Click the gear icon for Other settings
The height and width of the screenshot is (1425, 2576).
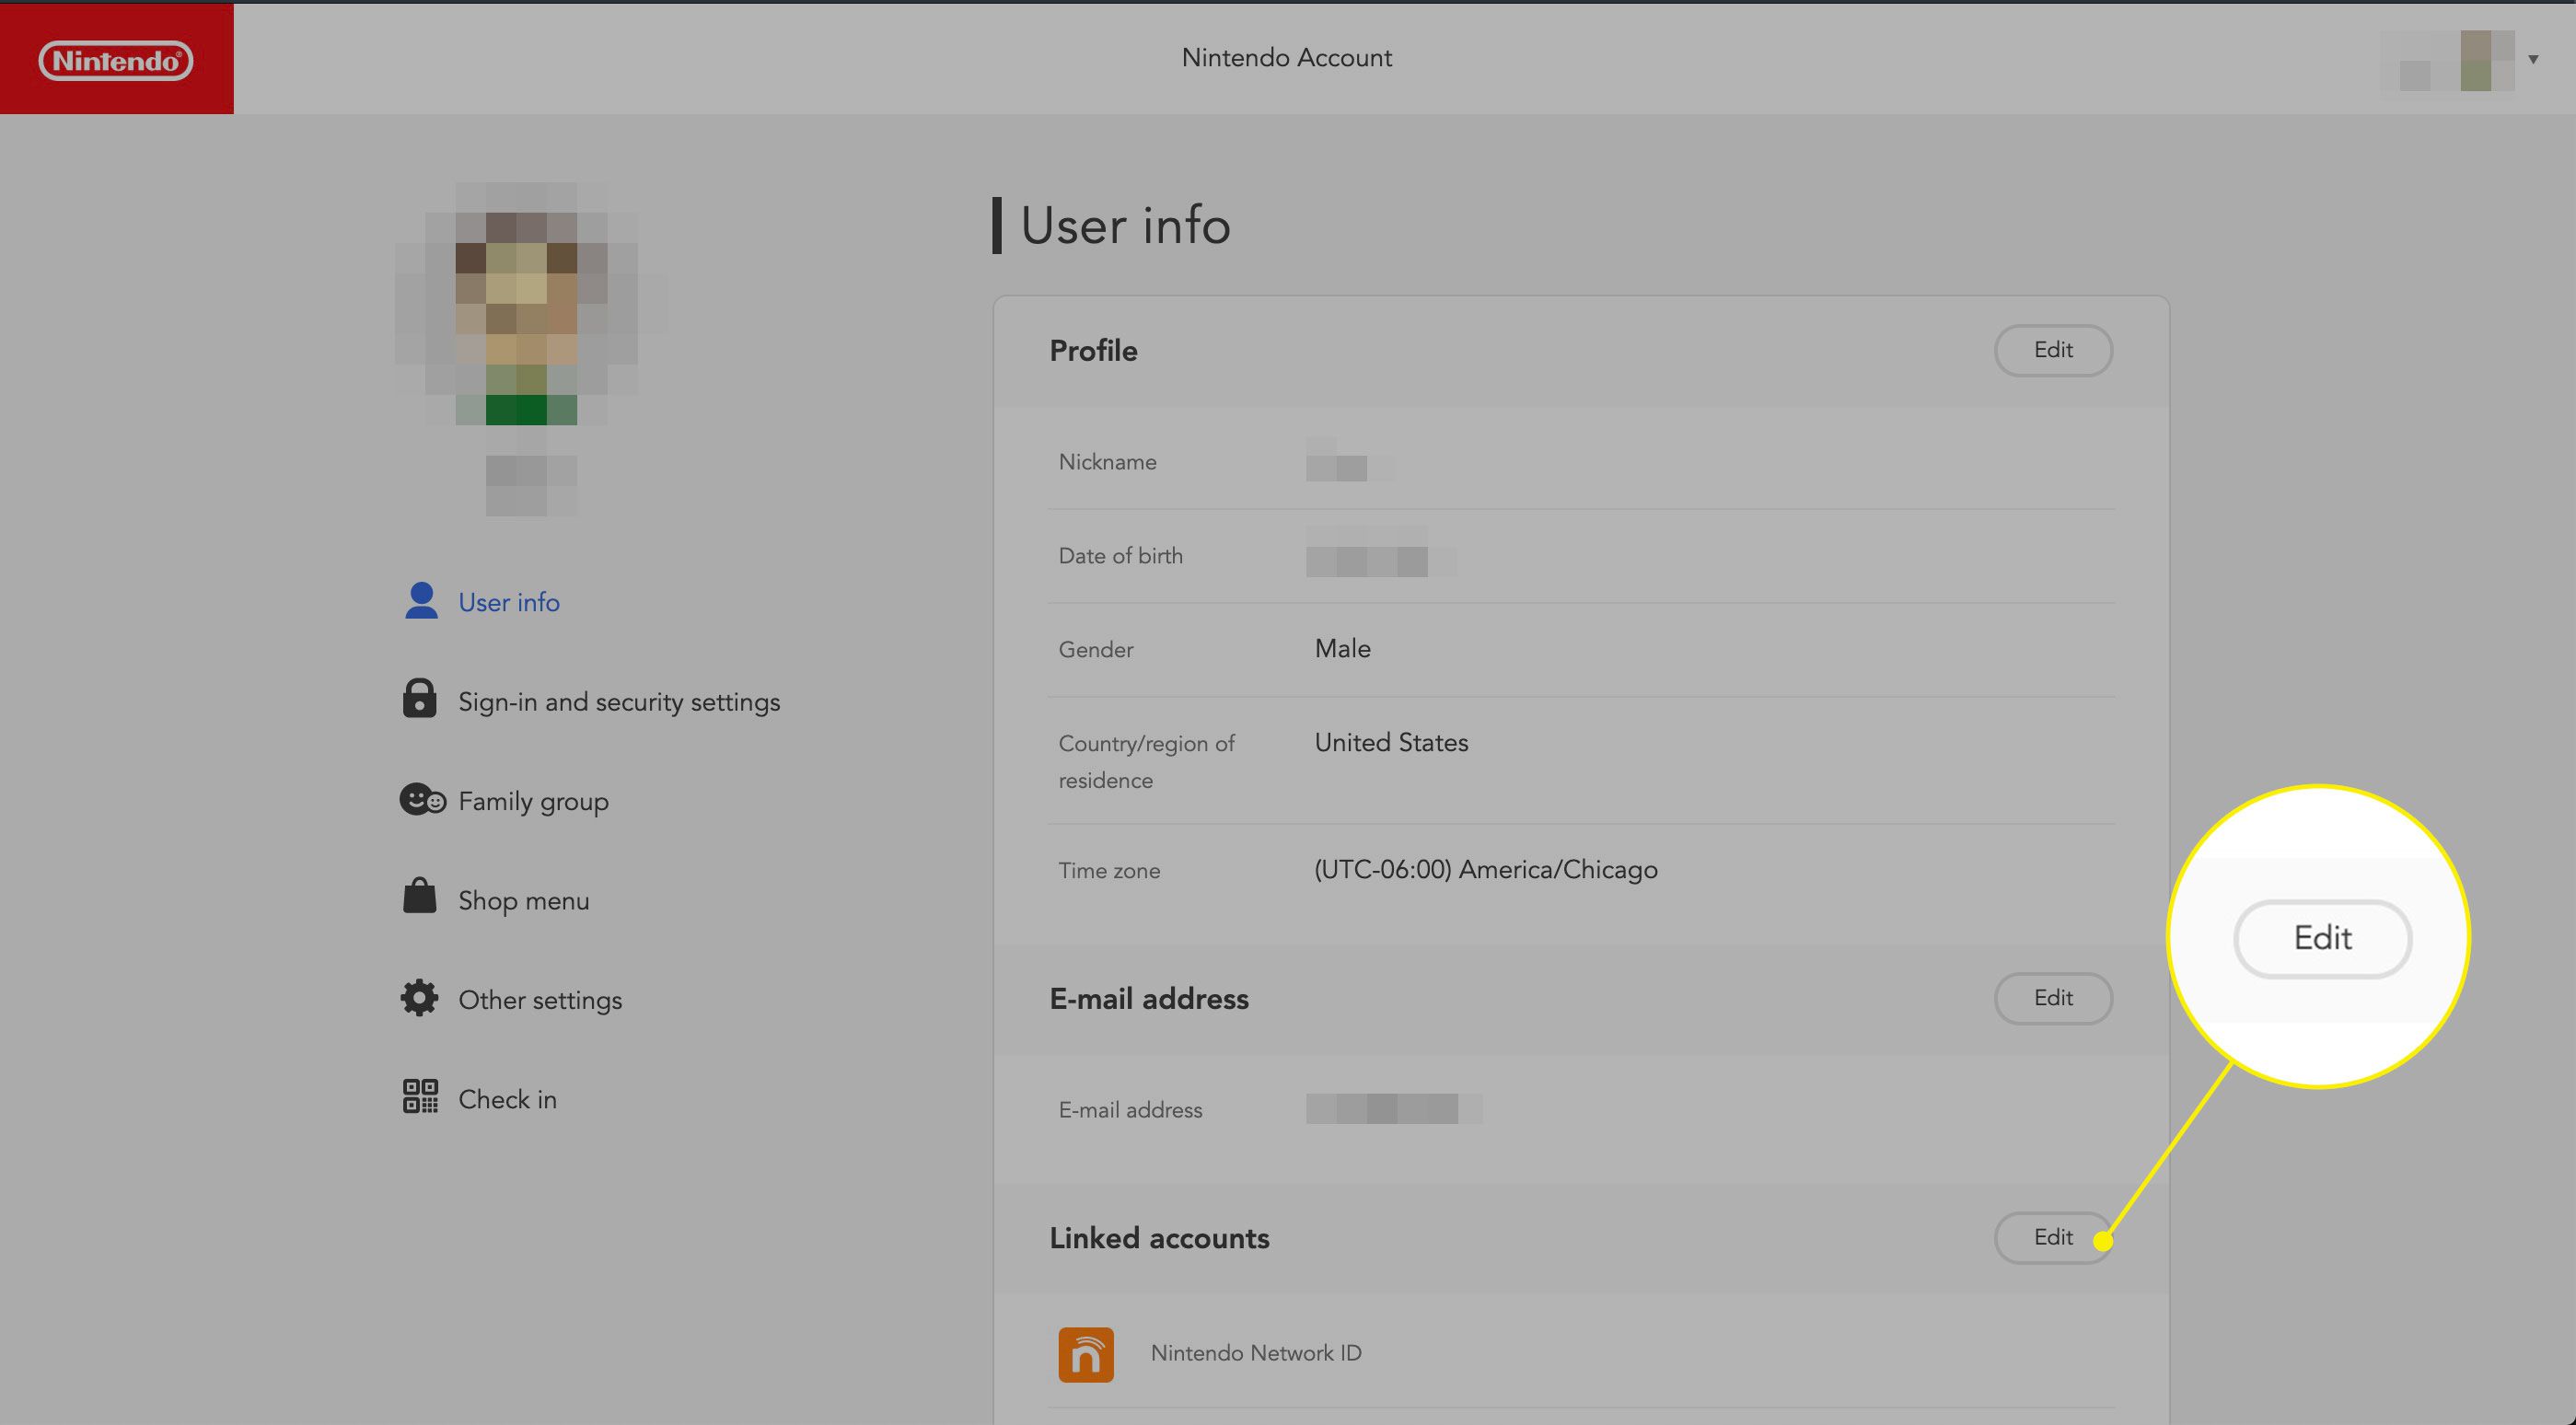(x=419, y=997)
